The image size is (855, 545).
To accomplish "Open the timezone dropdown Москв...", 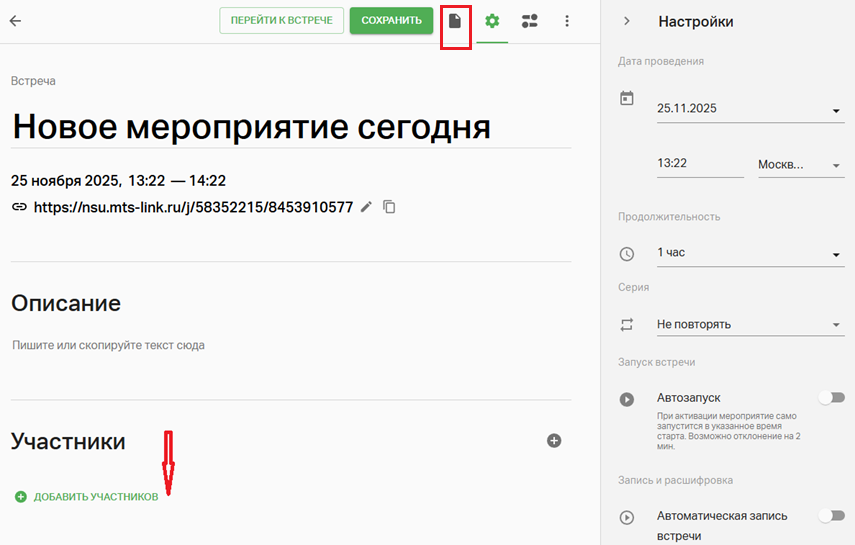I will (x=800, y=165).
